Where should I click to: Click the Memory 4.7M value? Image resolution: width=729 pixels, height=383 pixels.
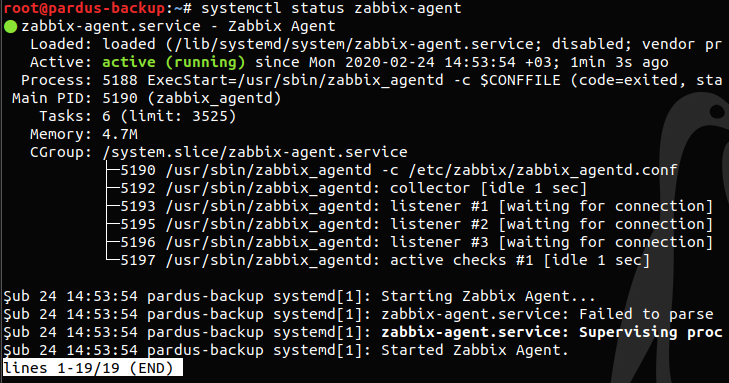(x=120, y=134)
